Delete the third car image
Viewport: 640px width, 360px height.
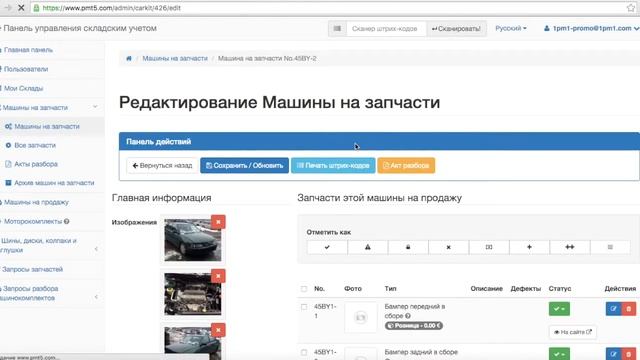(218, 330)
